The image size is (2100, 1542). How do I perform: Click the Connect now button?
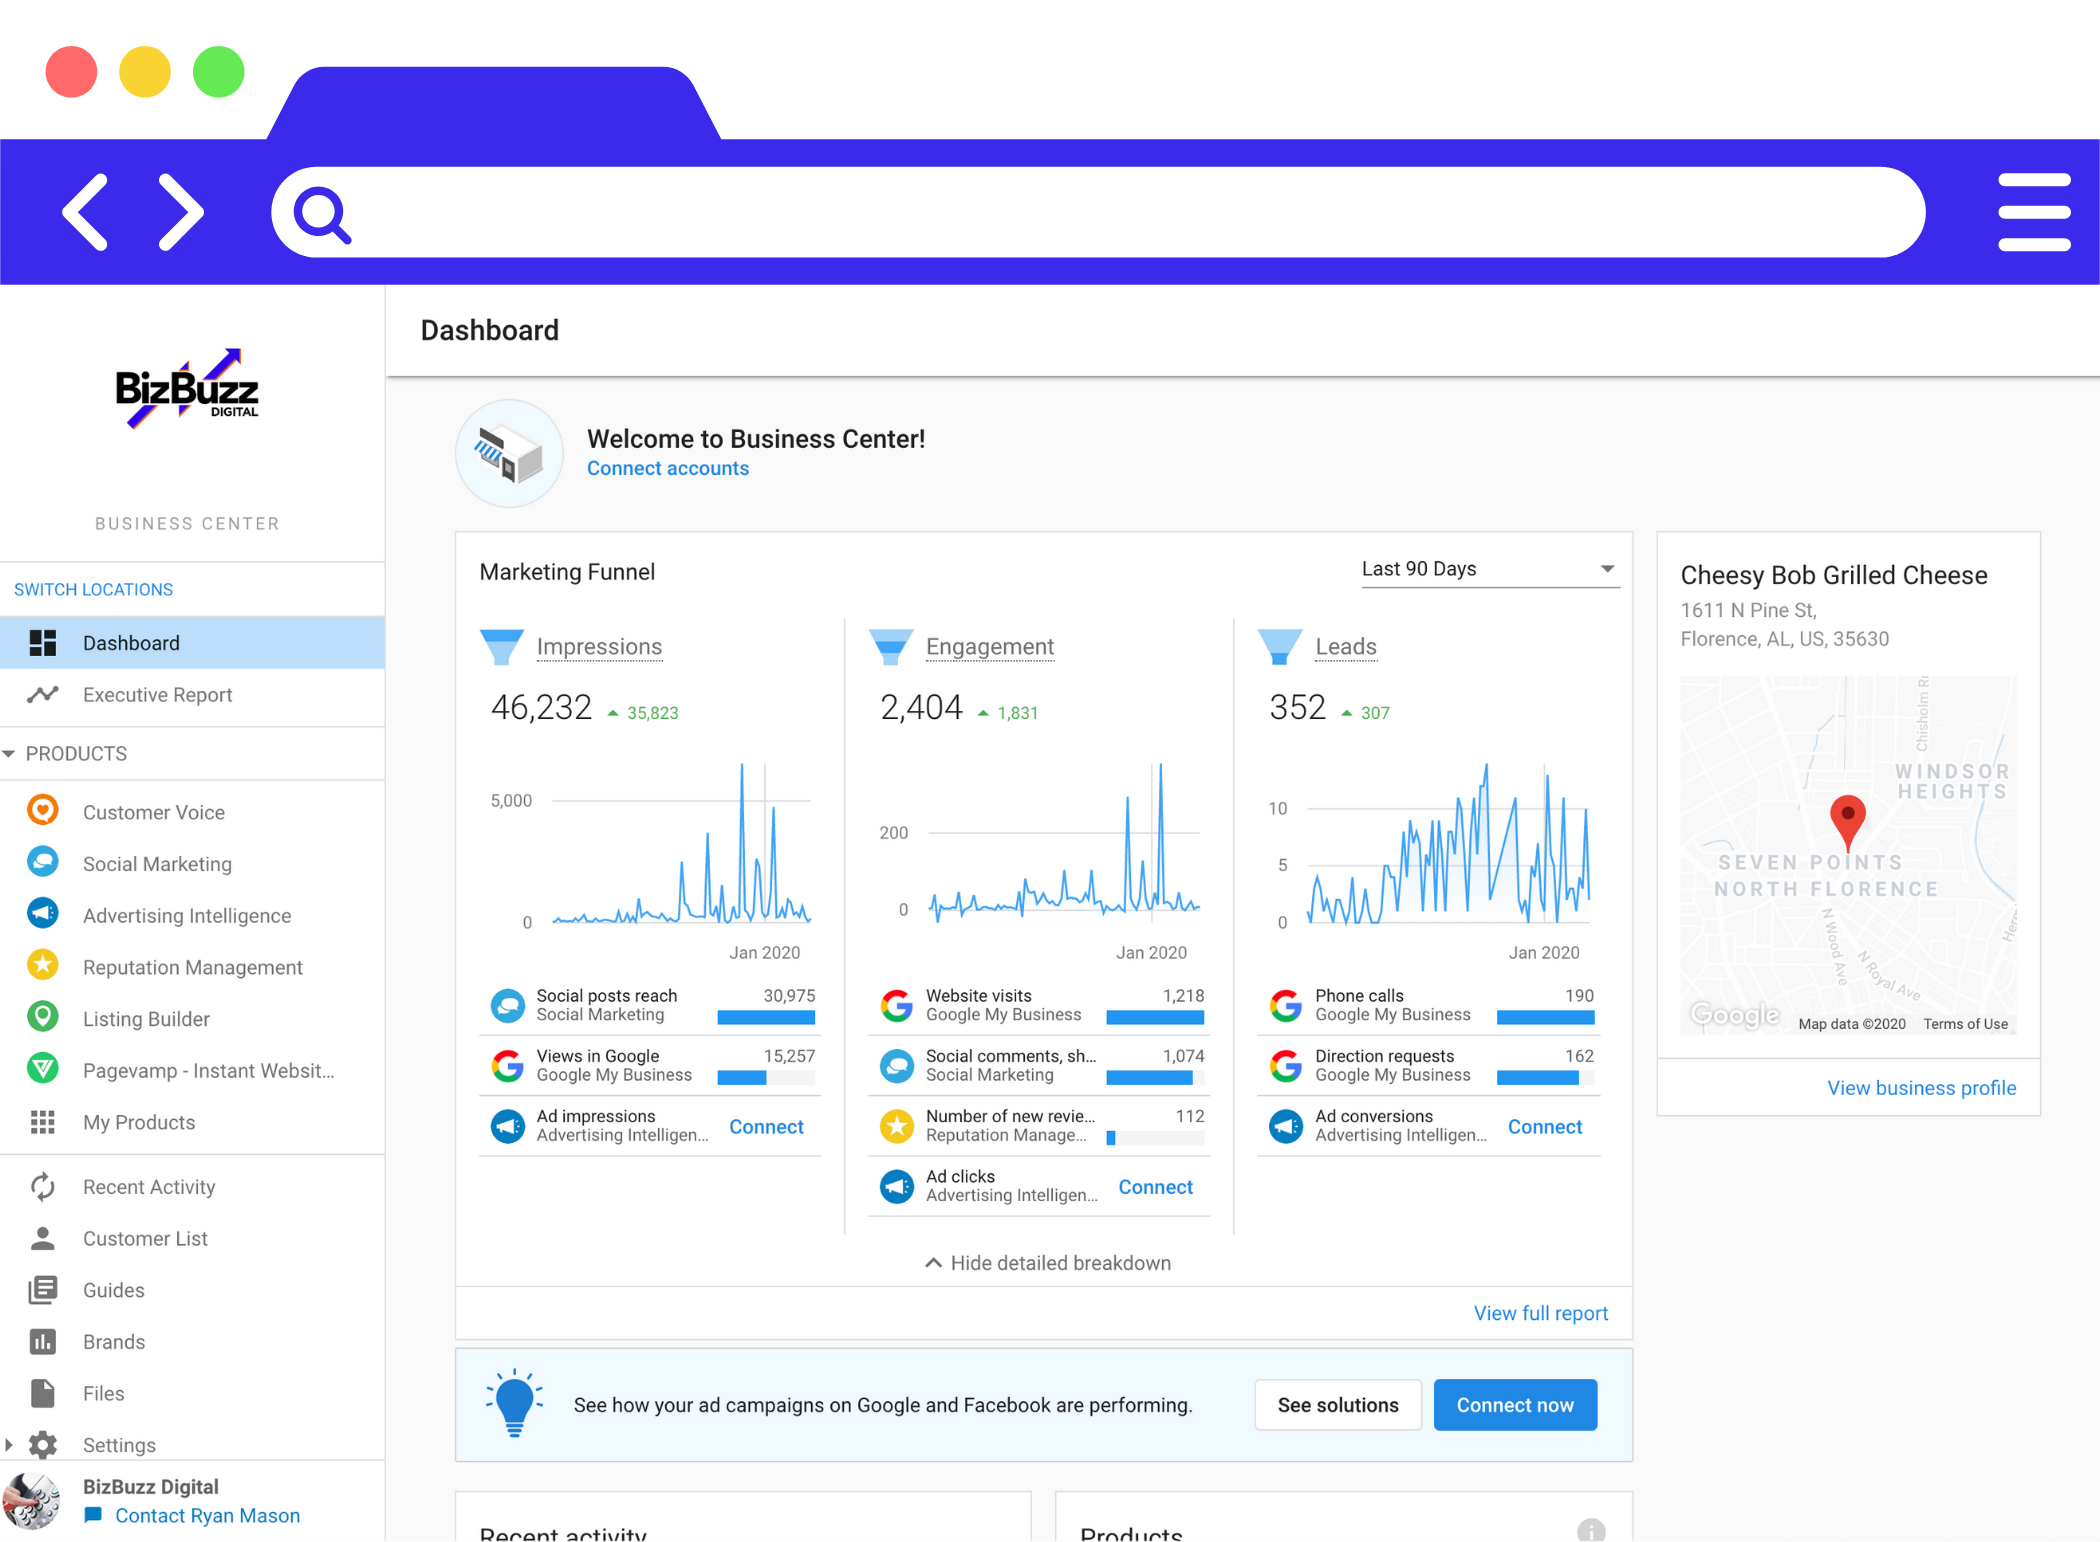coord(1514,1405)
